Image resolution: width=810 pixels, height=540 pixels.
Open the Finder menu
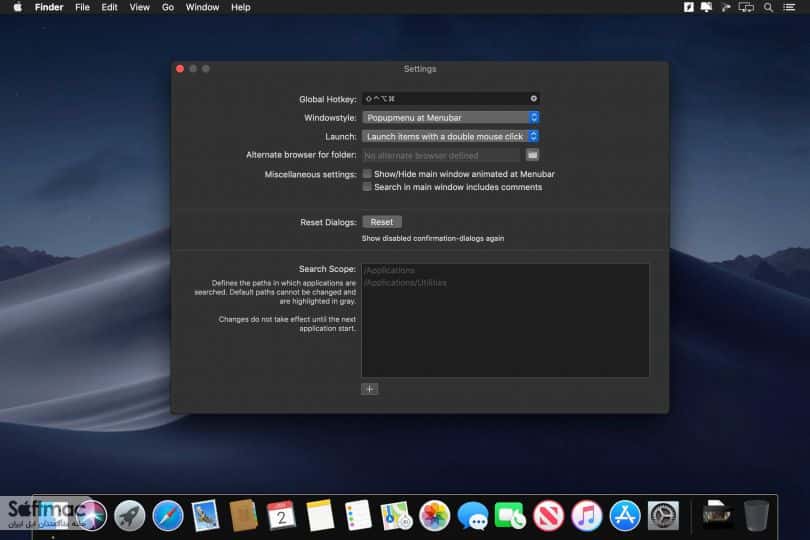point(49,7)
